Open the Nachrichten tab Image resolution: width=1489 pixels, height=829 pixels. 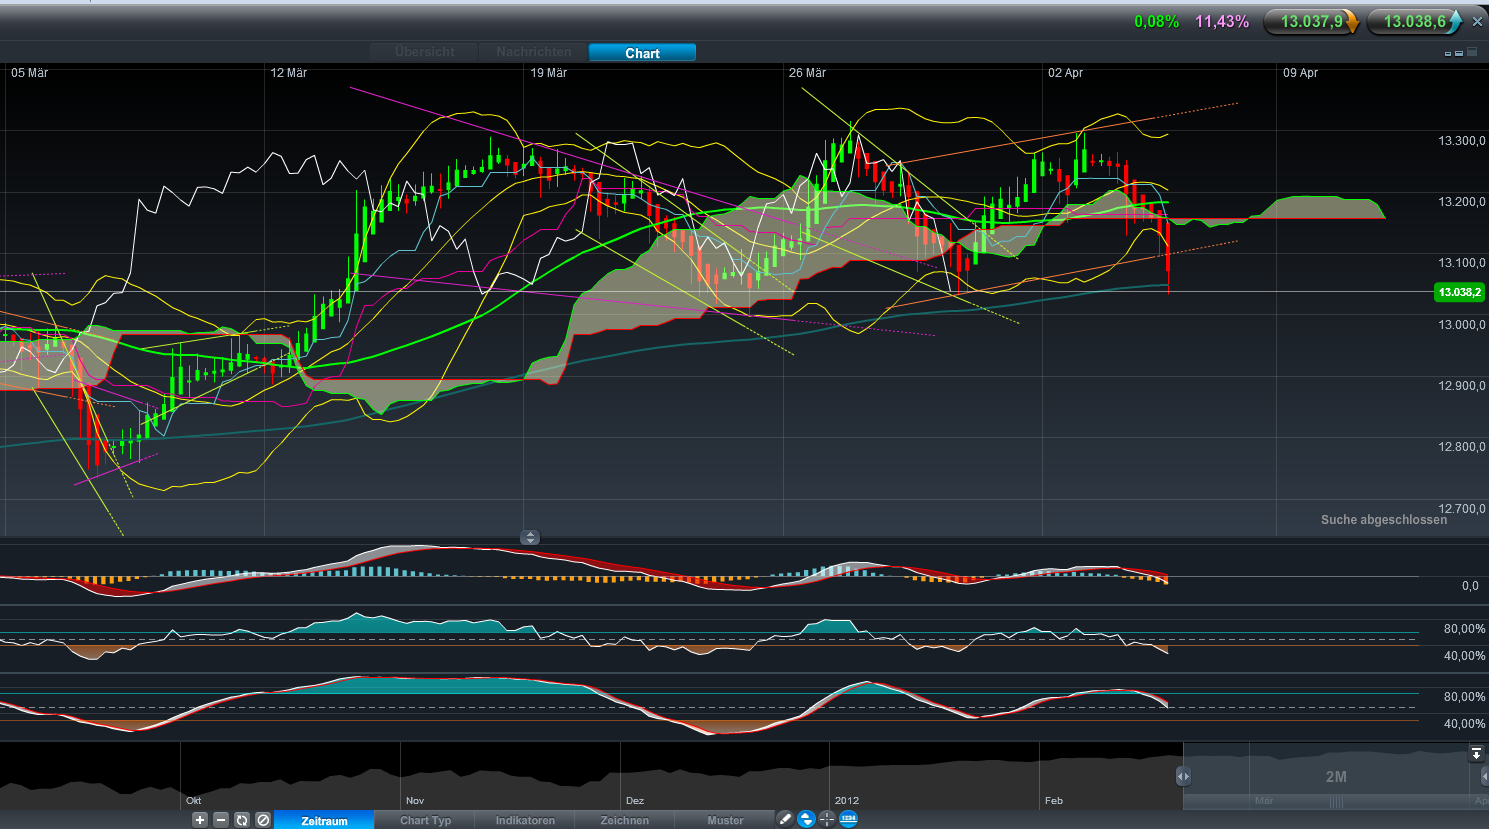click(x=534, y=52)
